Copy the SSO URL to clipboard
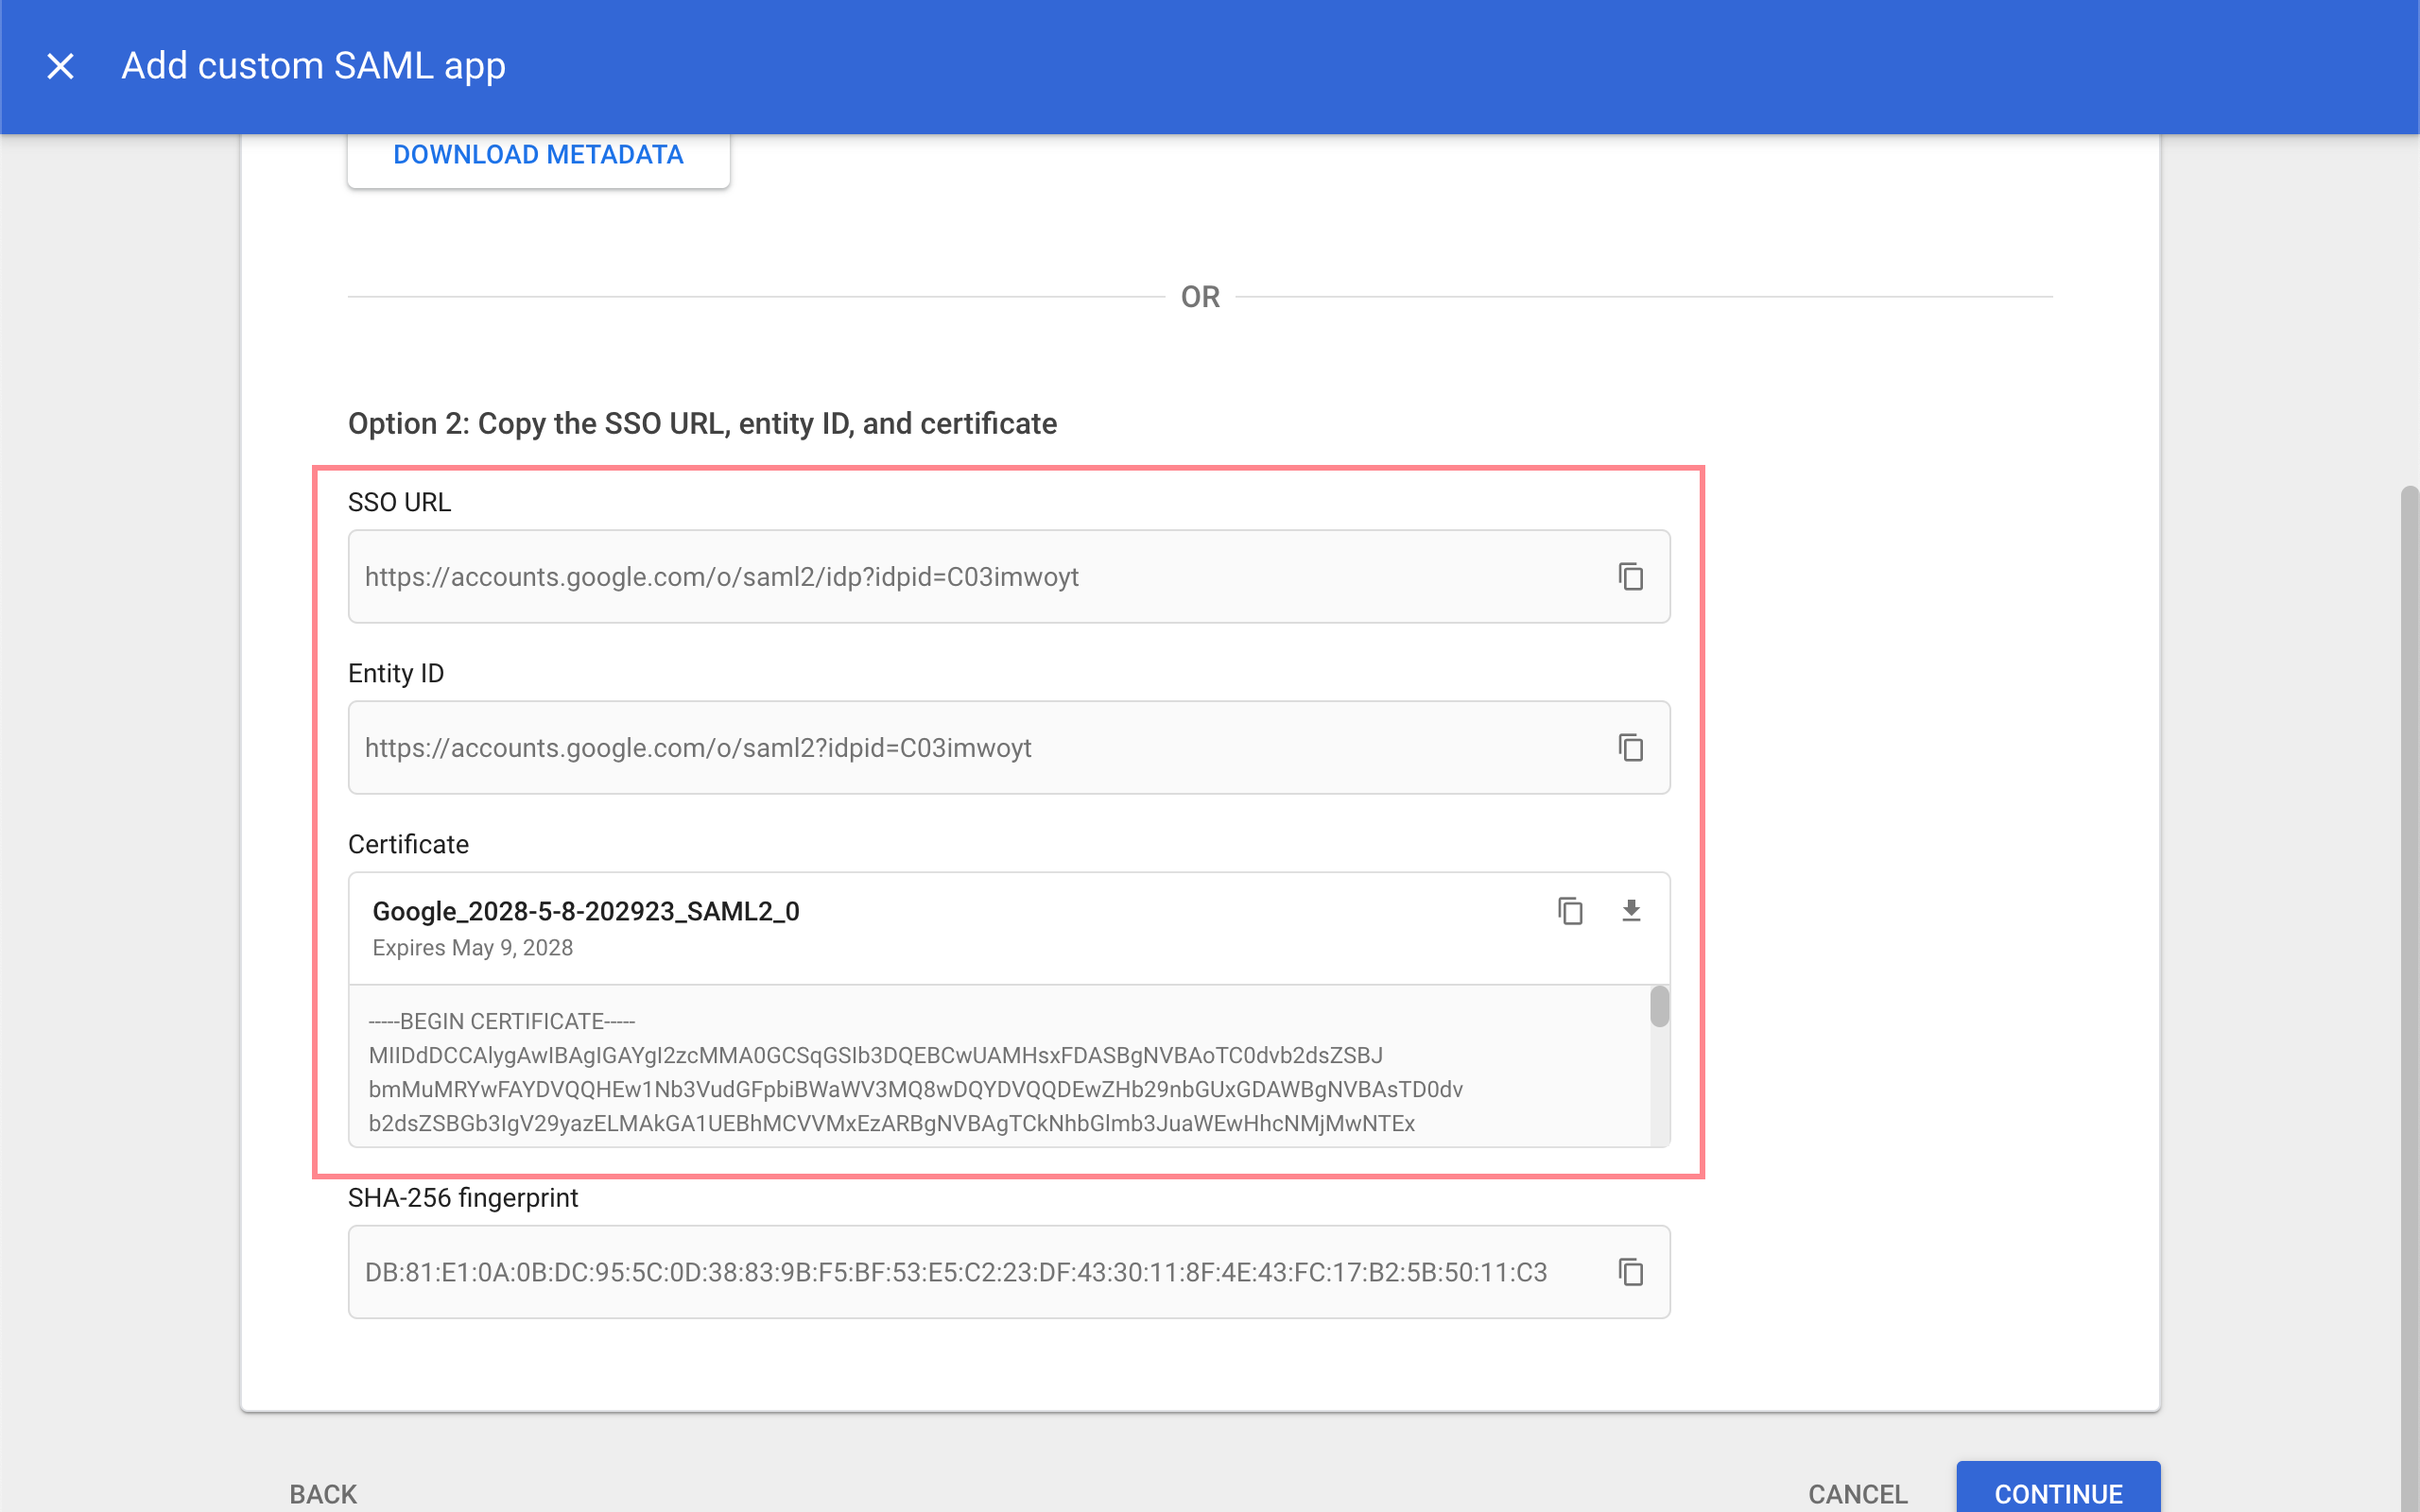Image resolution: width=2420 pixels, height=1512 pixels. pos(1630,577)
